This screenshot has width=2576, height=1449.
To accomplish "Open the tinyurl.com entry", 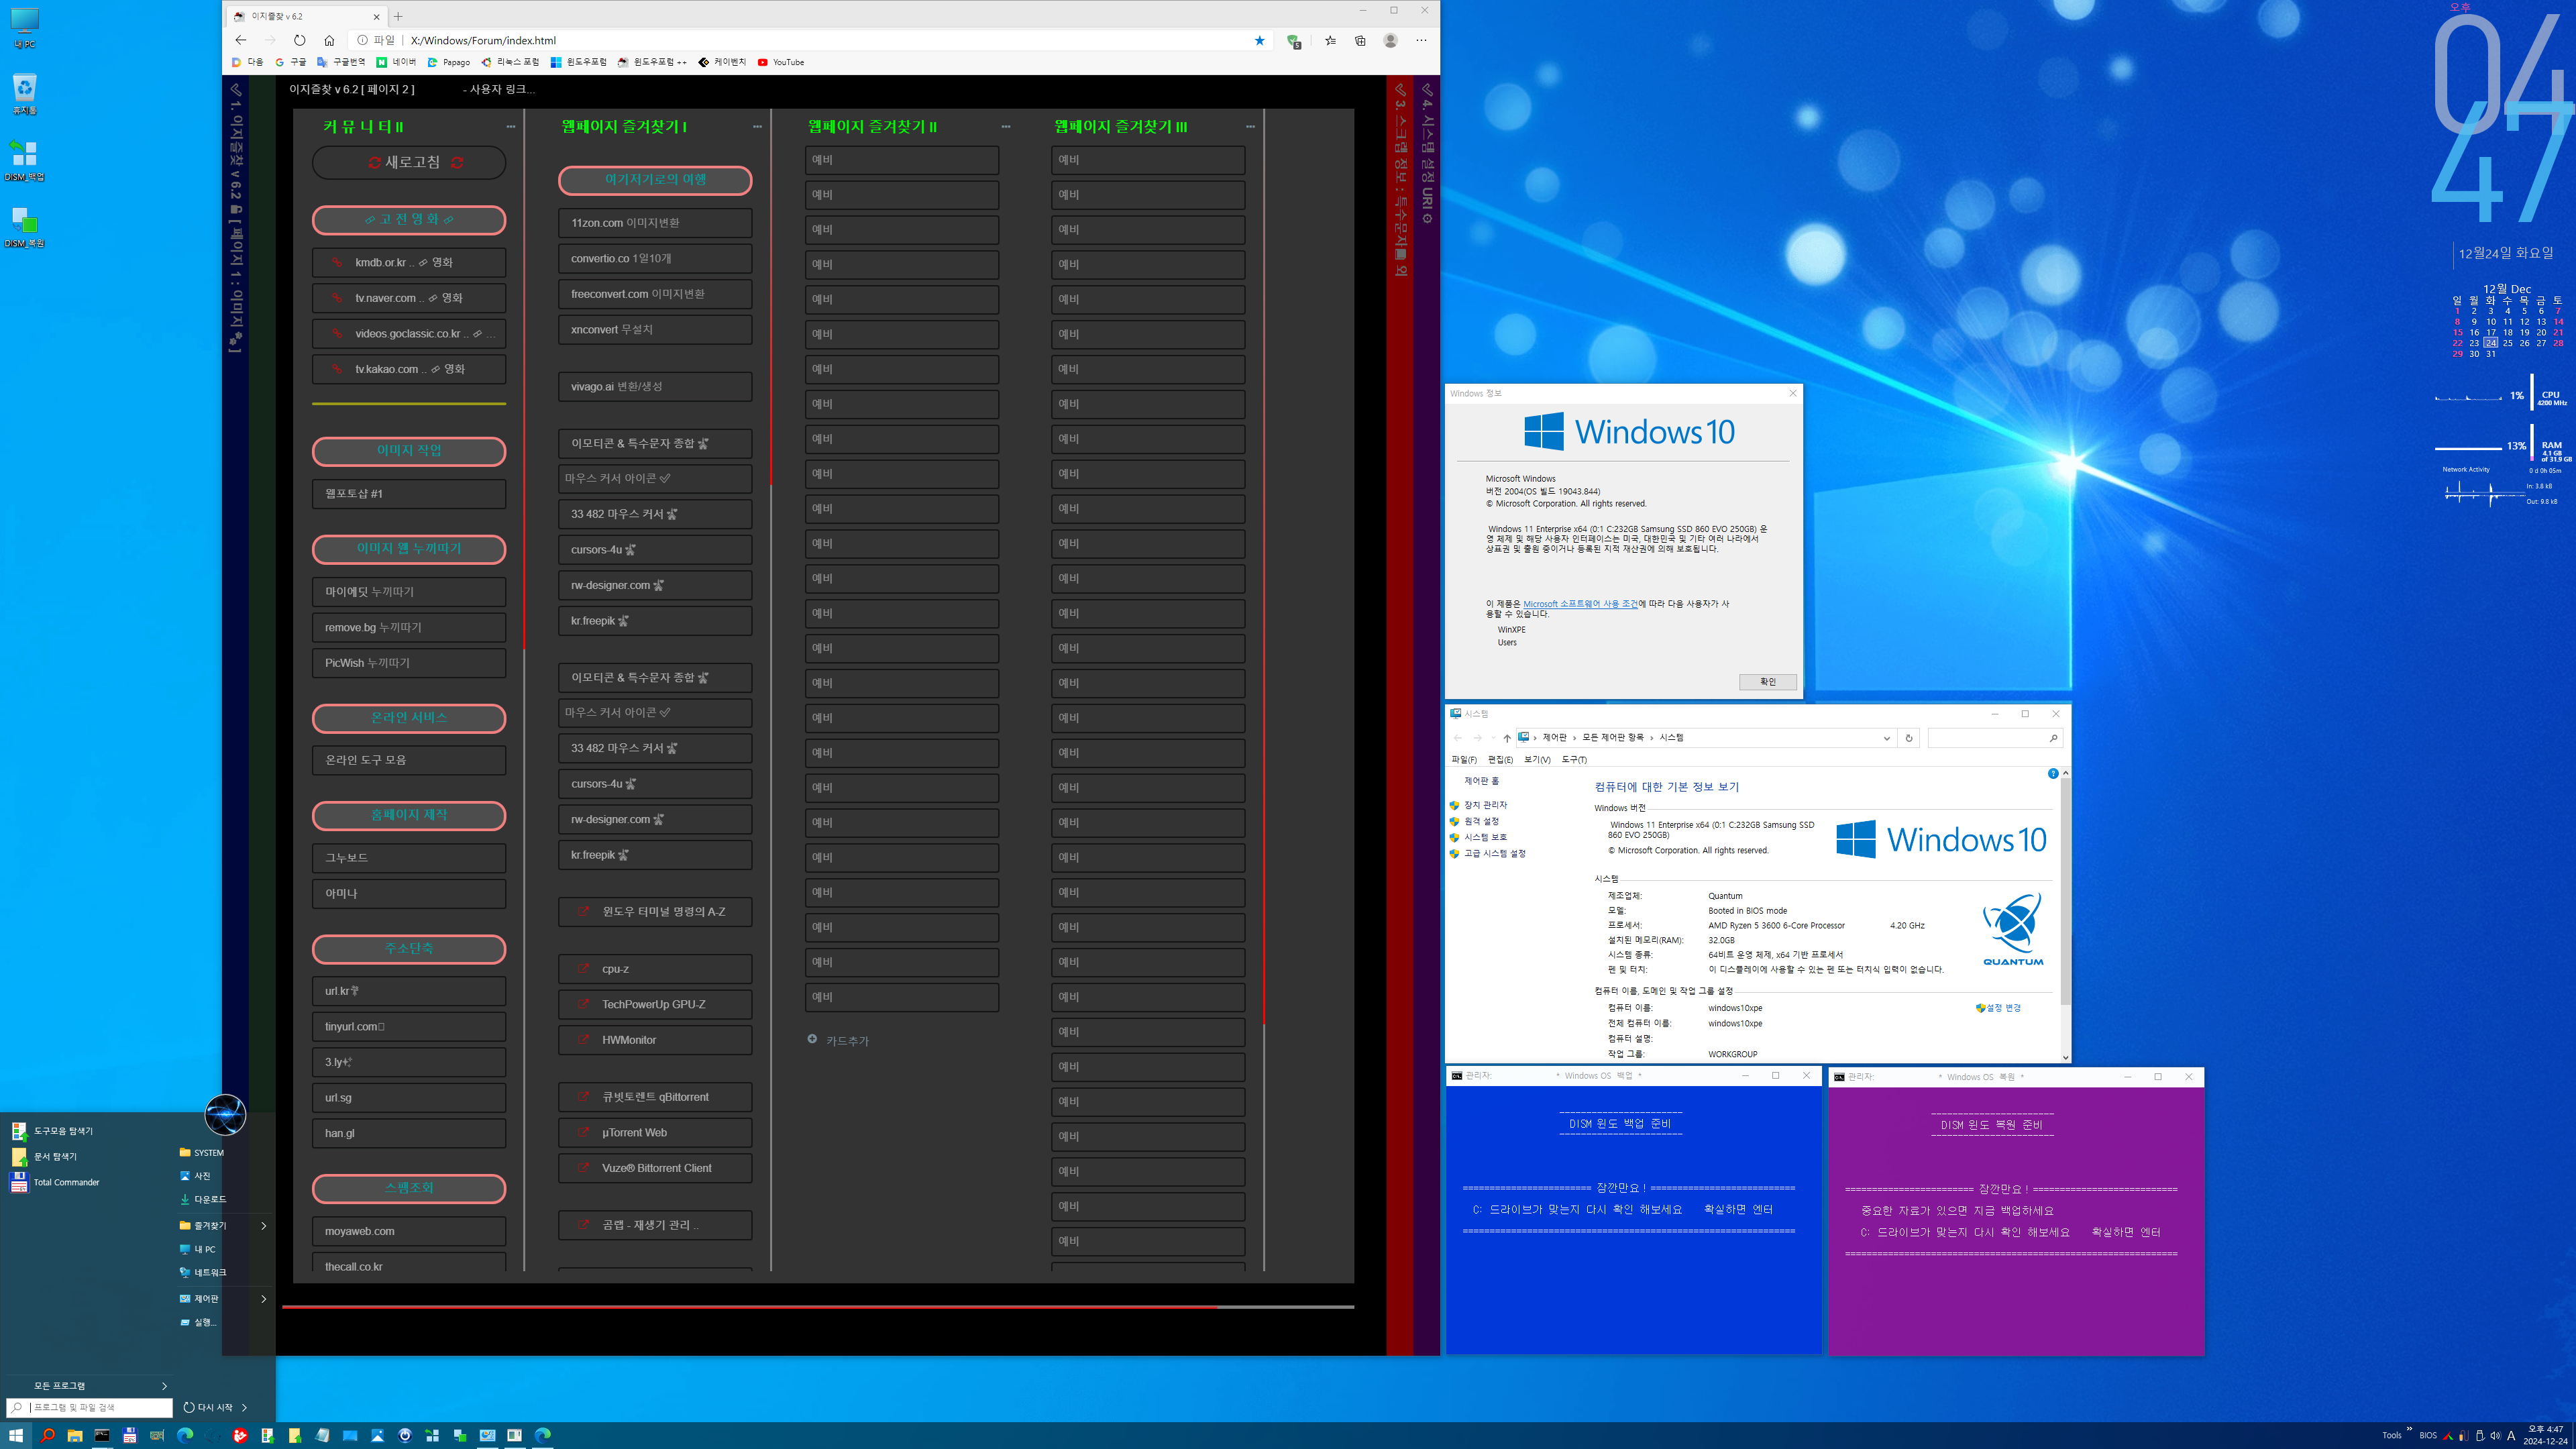I will (x=409, y=1027).
